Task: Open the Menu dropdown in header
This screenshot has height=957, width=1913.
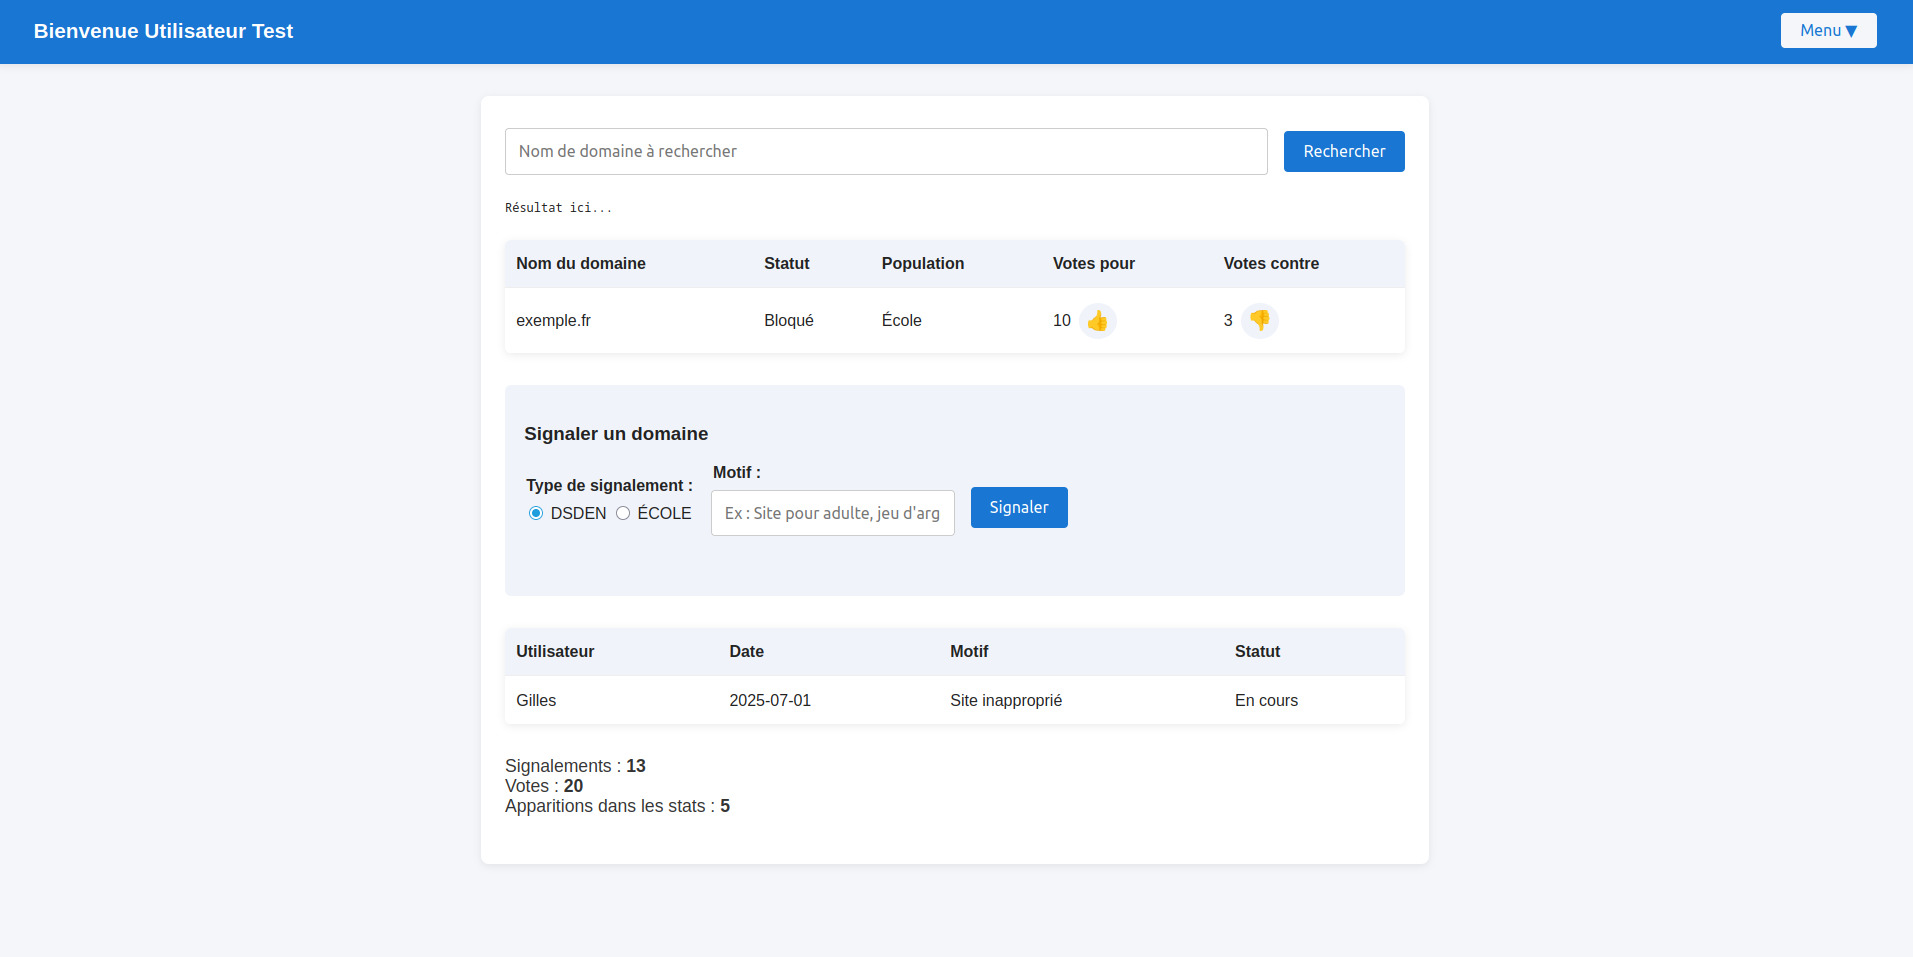Action: click(1827, 31)
